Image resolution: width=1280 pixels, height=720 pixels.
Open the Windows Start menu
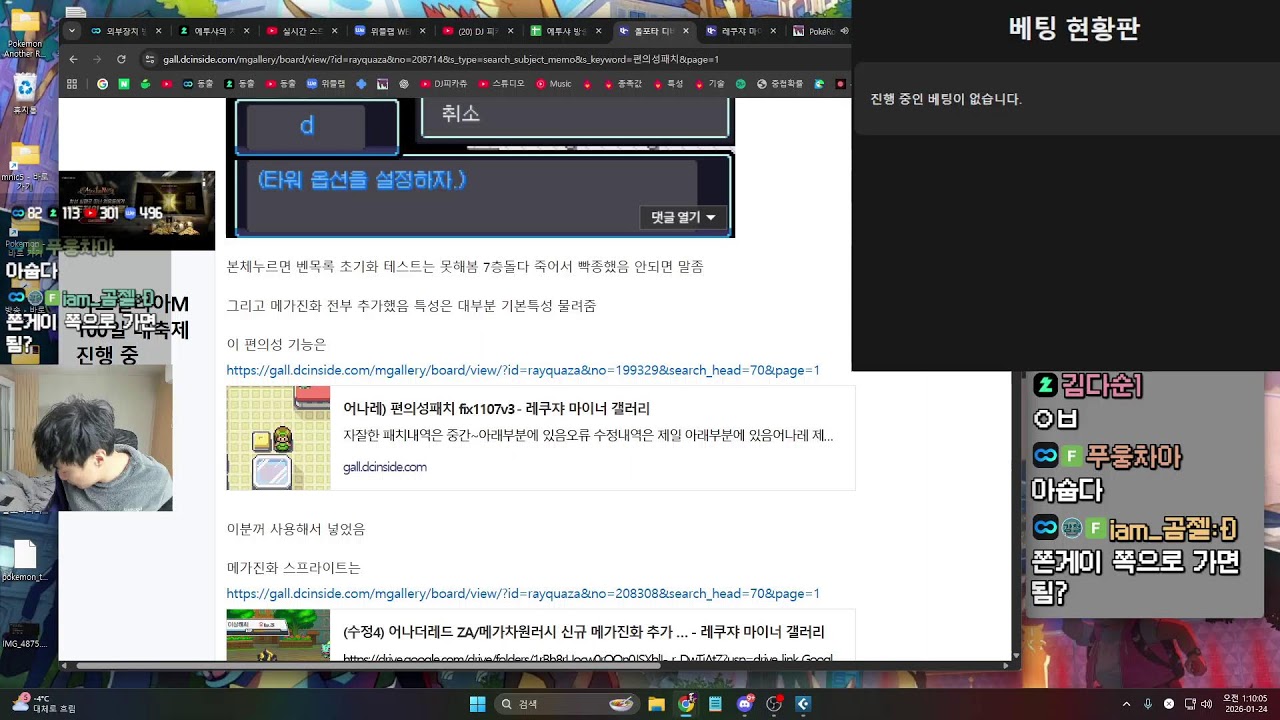(x=477, y=704)
